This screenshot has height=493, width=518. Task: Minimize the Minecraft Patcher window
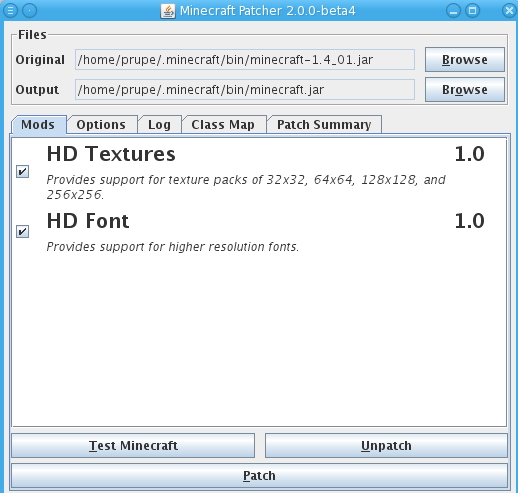[x=453, y=11]
